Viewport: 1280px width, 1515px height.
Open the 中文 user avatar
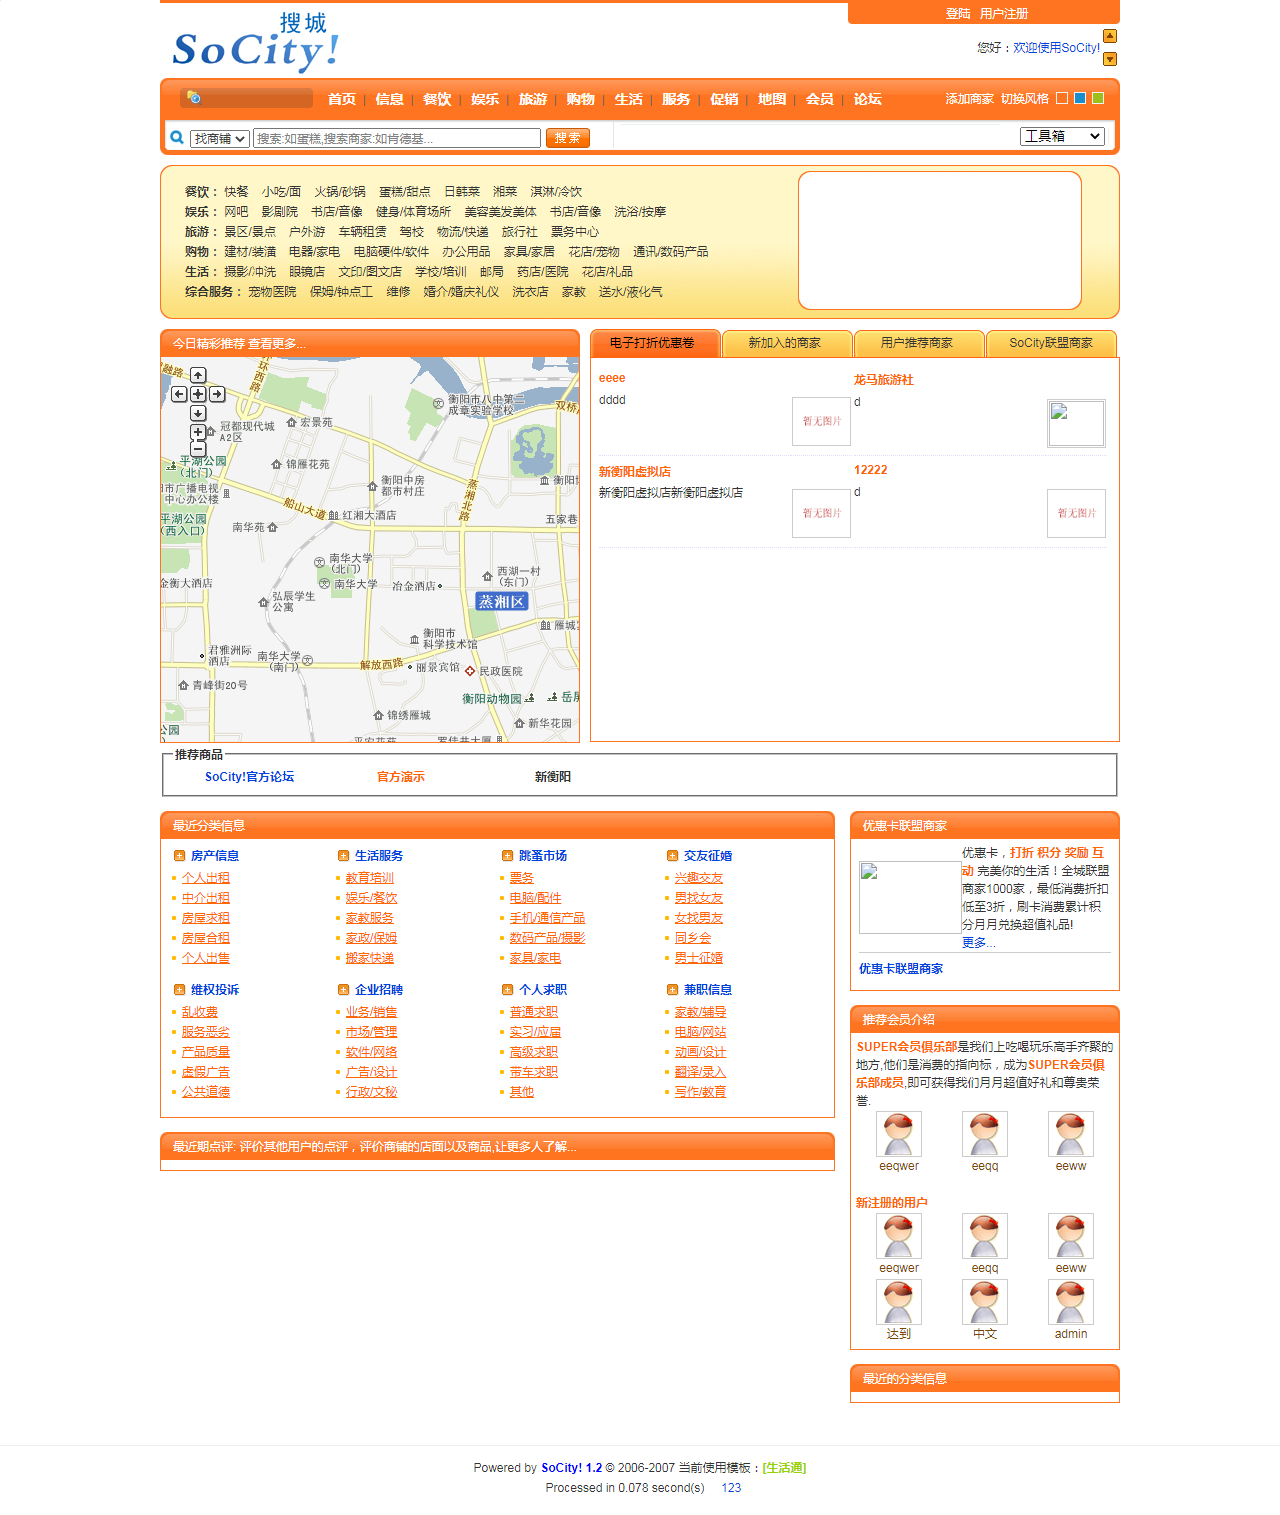(984, 1302)
